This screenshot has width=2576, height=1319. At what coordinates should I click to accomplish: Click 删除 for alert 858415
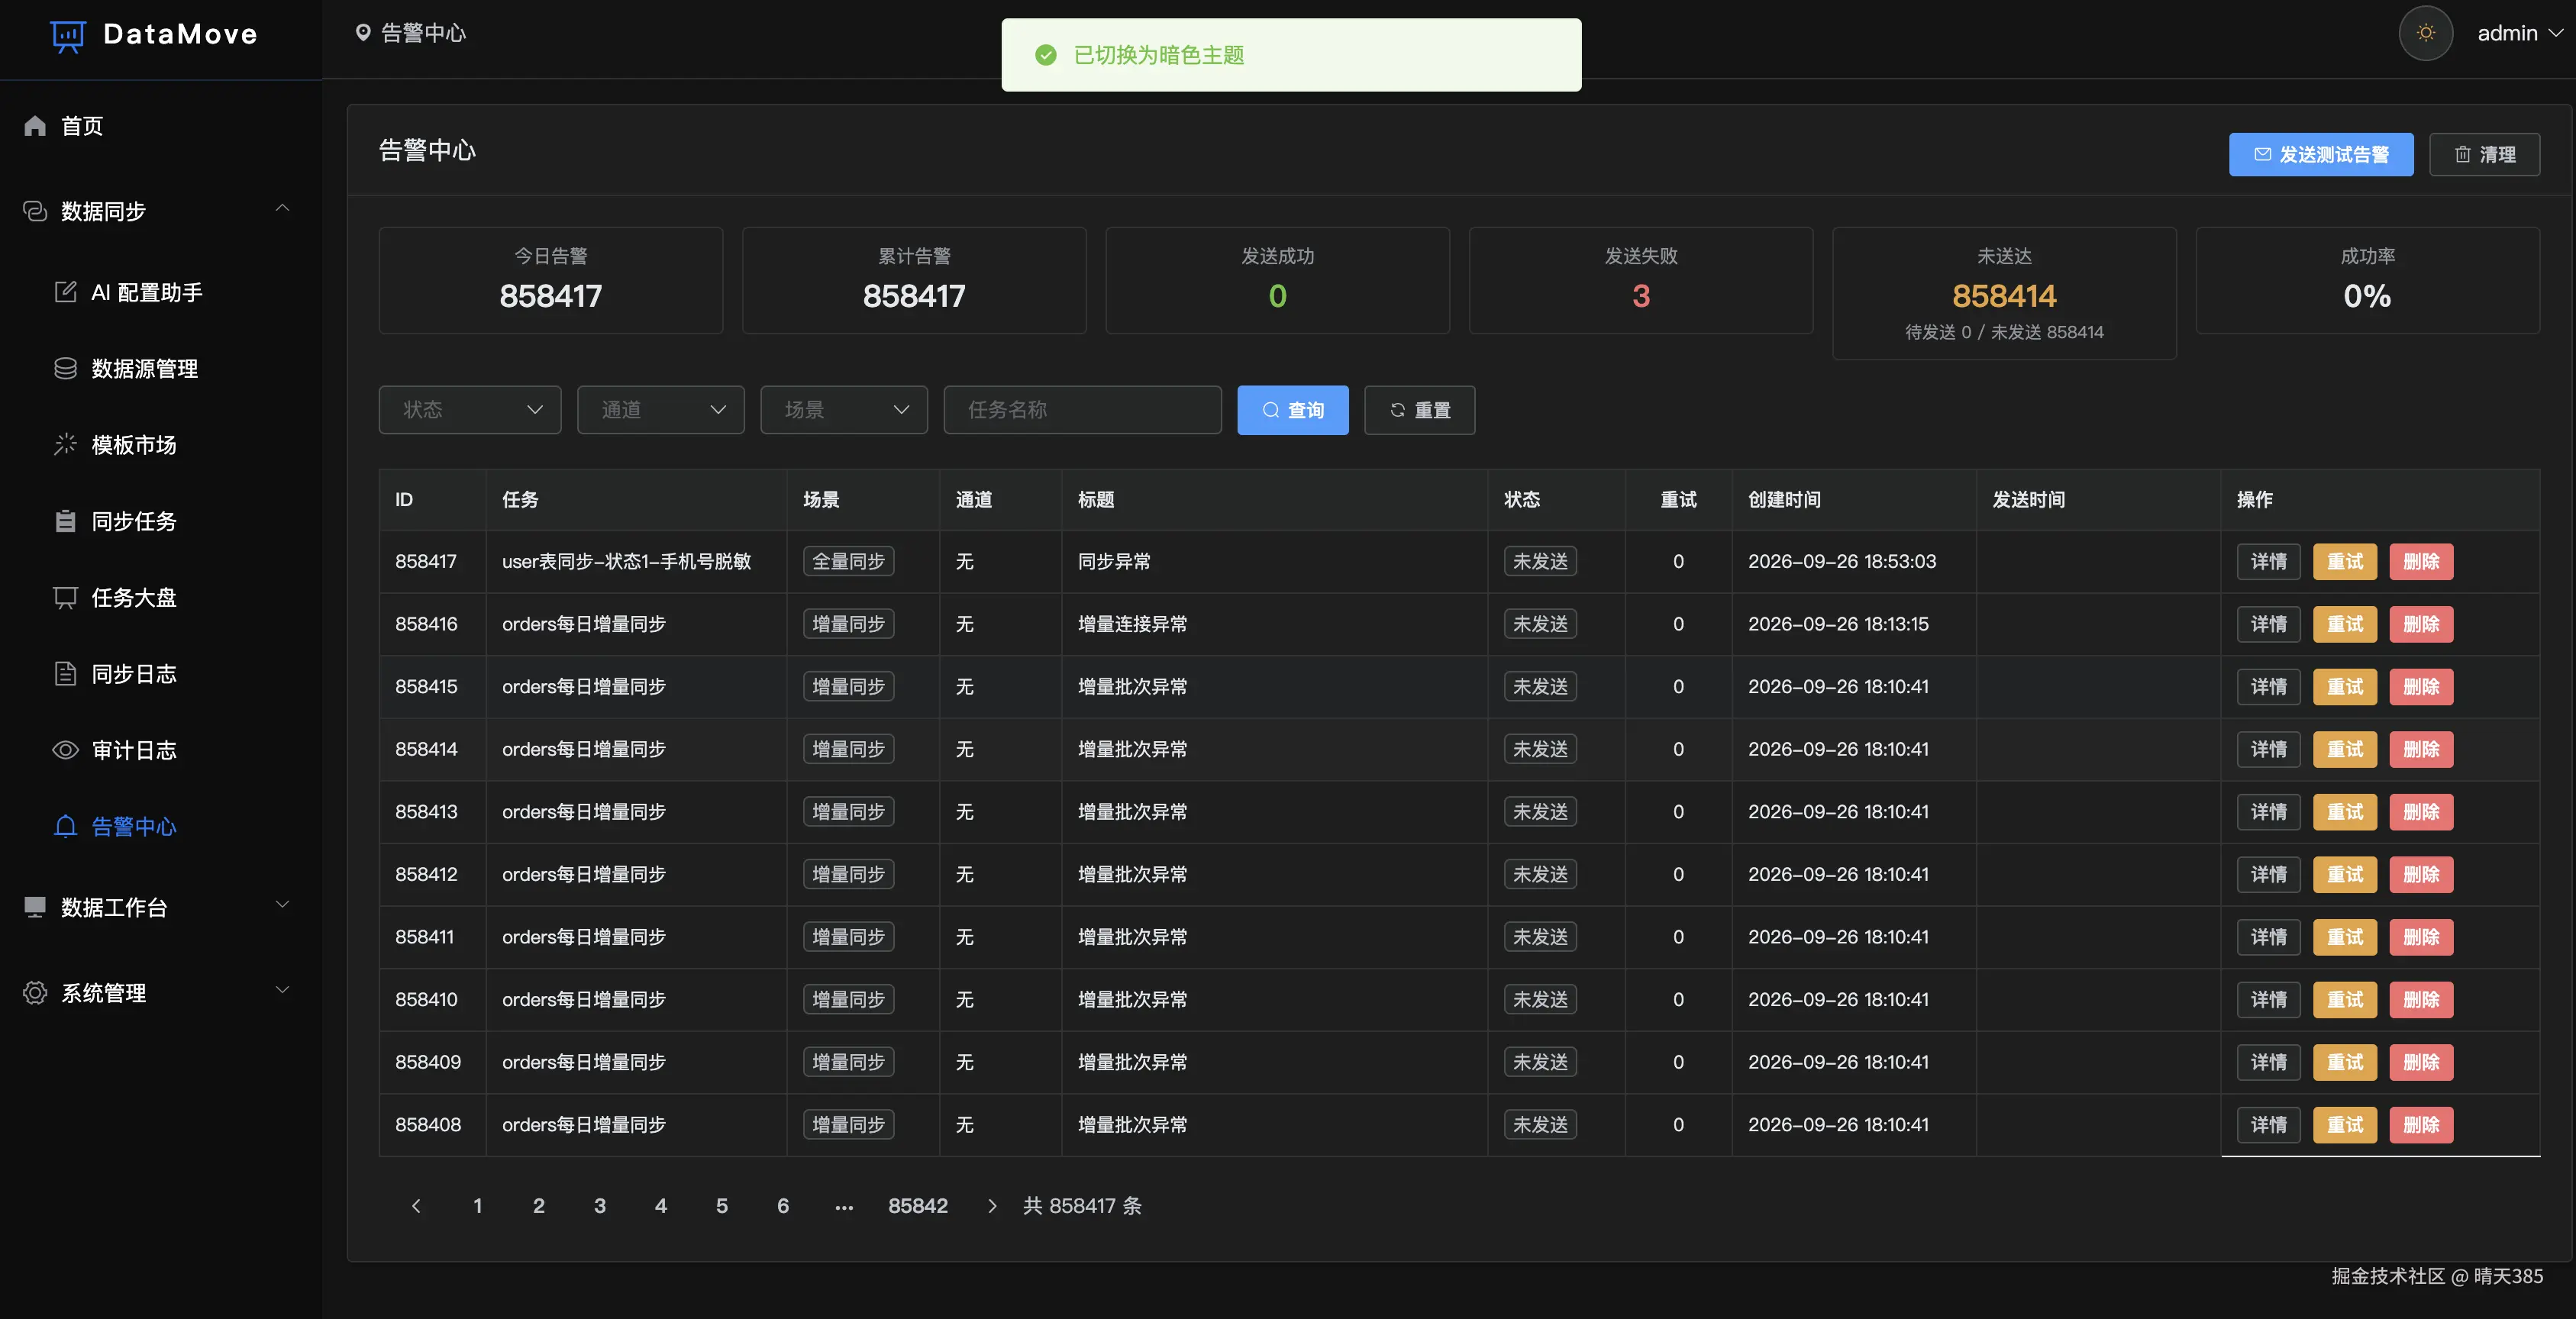[x=2421, y=686]
